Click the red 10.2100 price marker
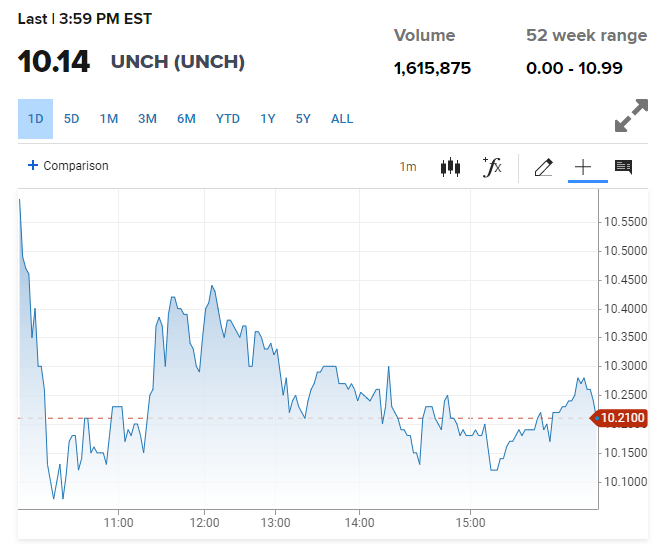The image size is (660, 544). (619, 418)
